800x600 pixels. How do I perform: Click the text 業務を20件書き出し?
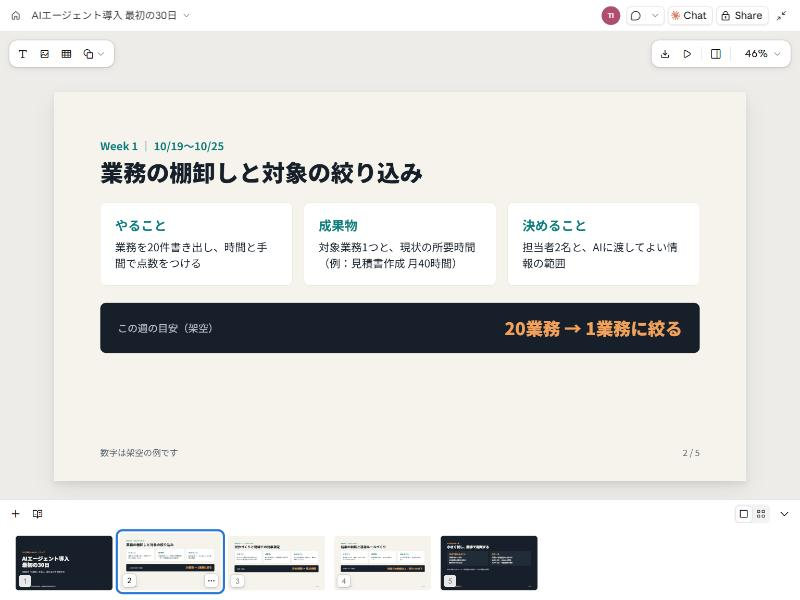163,247
